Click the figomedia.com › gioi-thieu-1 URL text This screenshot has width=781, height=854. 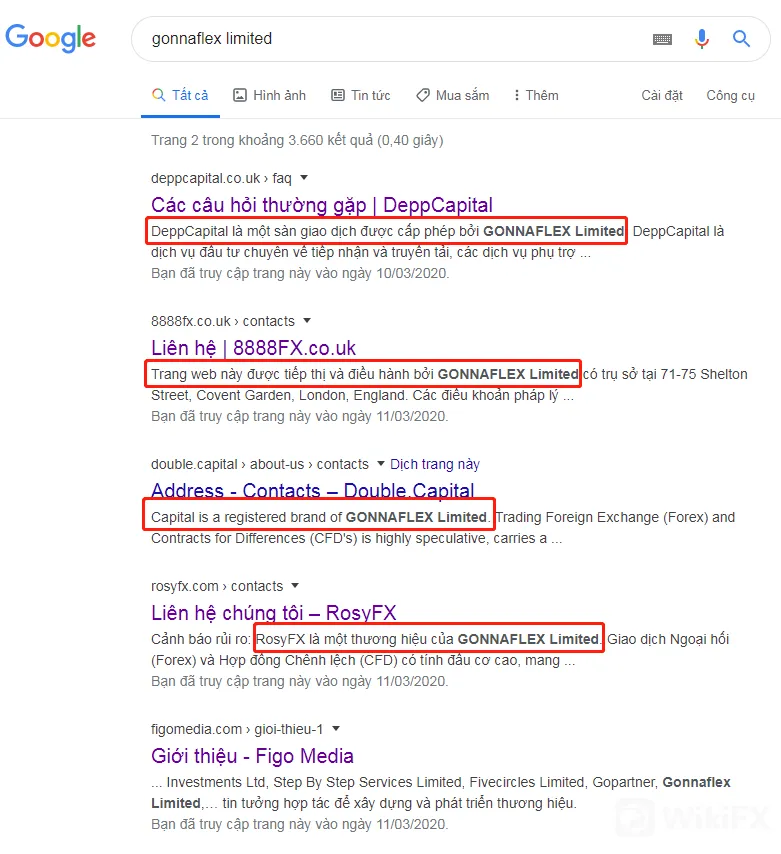[x=237, y=729]
